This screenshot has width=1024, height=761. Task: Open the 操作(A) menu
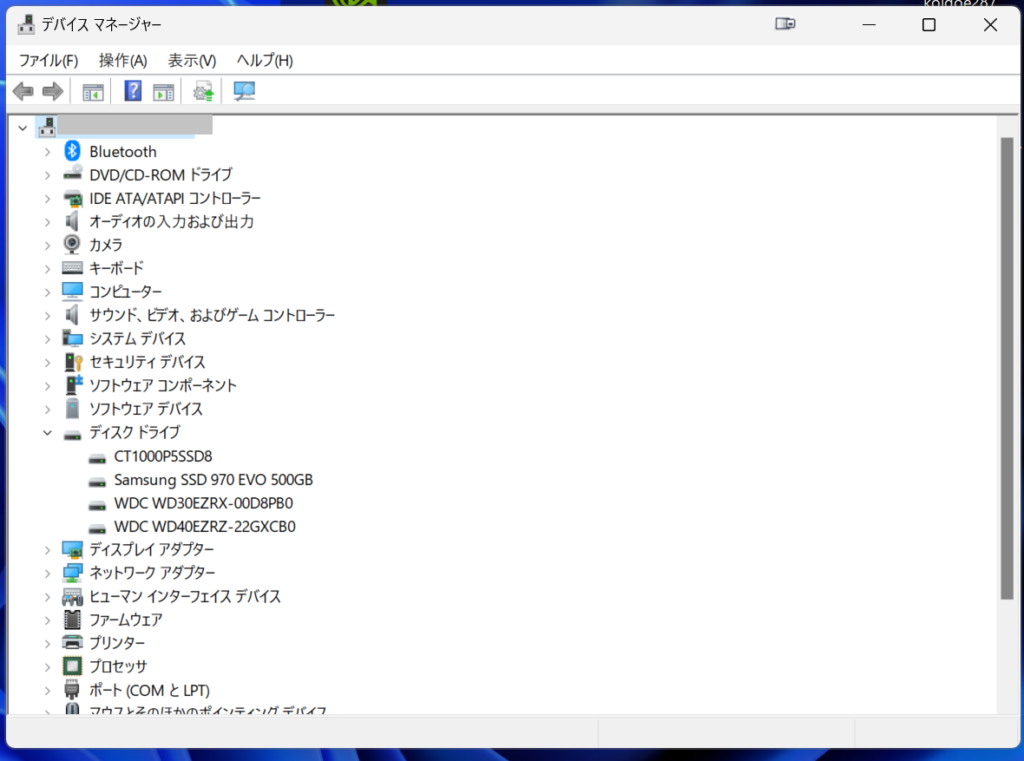[x=123, y=61]
